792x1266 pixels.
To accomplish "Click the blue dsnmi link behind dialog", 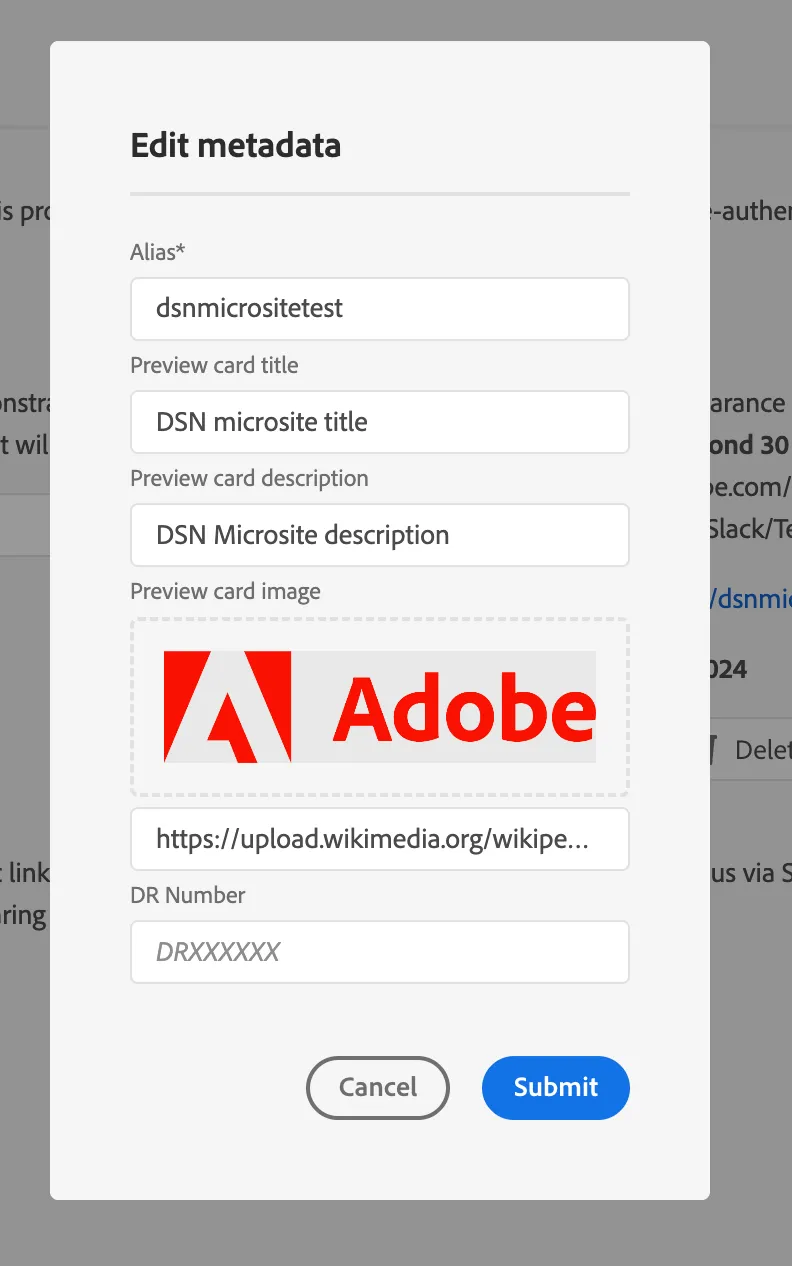I will click(750, 598).
